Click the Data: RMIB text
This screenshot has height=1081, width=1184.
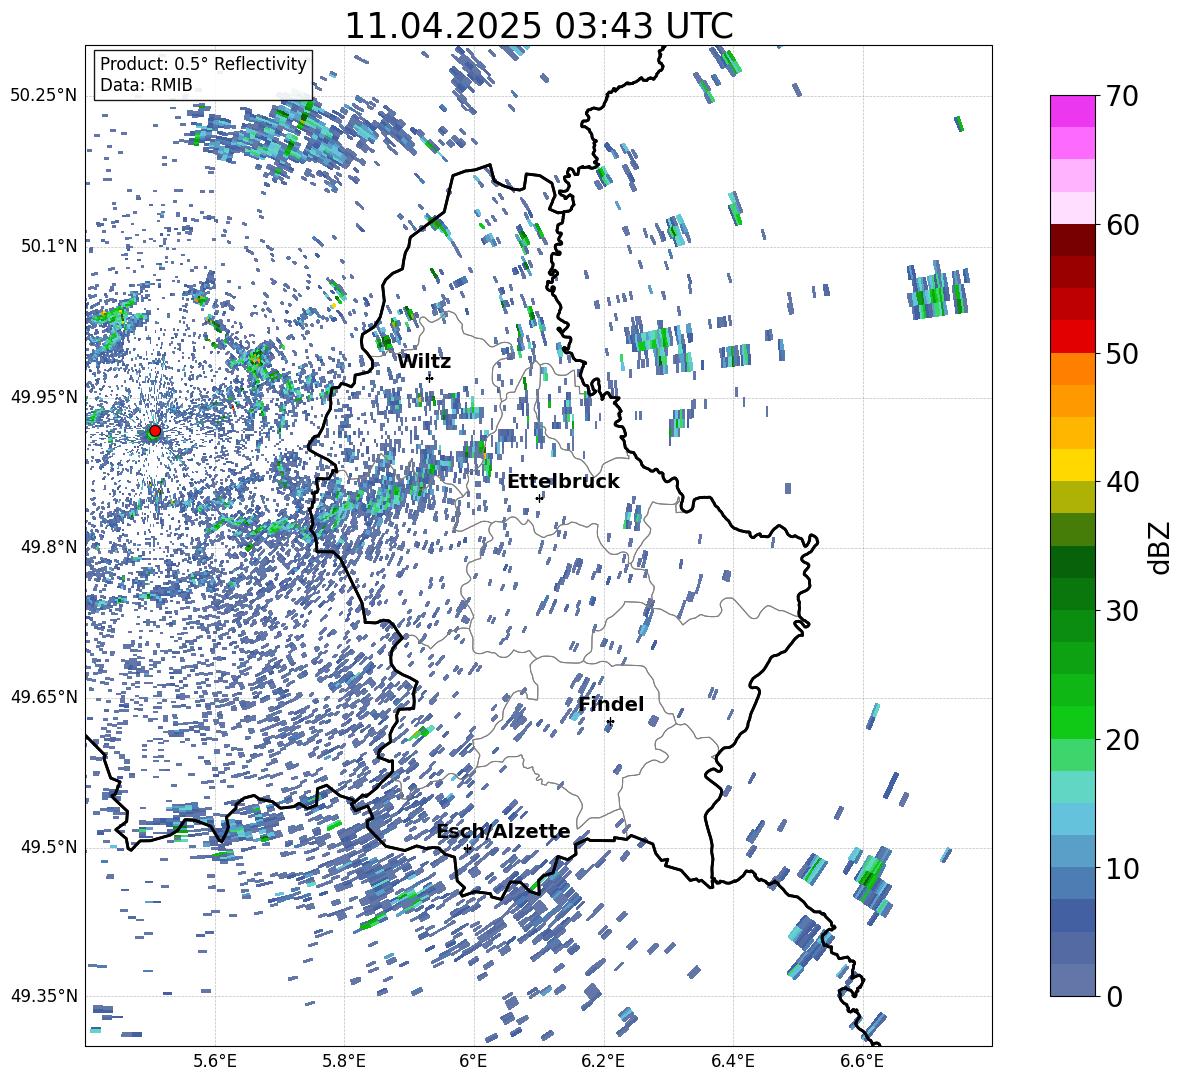pyautogui.click(x=146, y=85)
